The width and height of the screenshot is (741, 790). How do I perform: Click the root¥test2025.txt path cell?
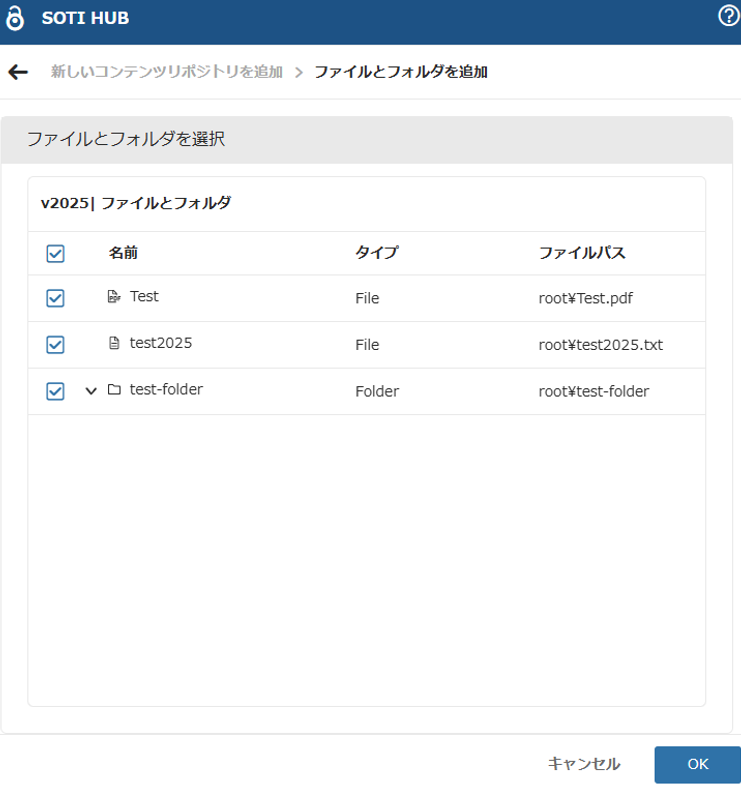tap(600, 345)
